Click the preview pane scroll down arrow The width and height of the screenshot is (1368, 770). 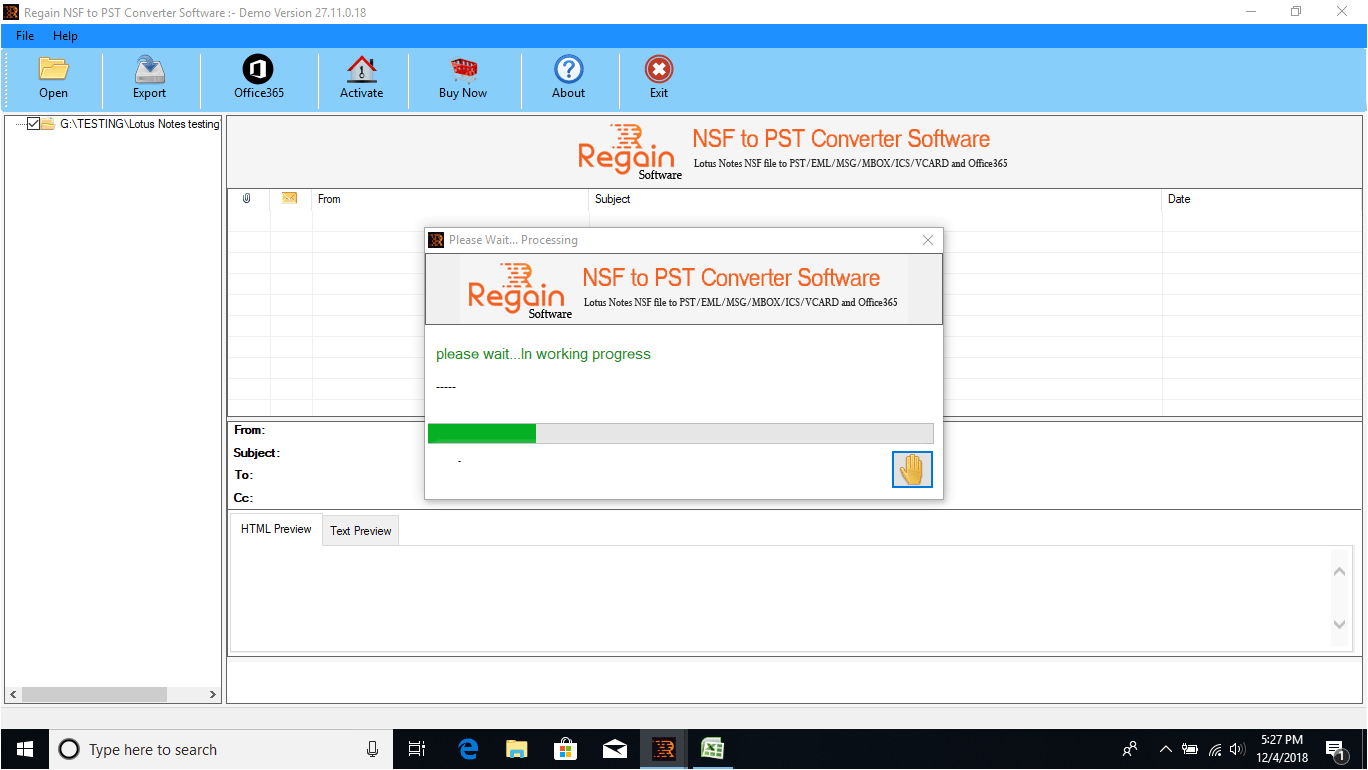click(1340, 624)
